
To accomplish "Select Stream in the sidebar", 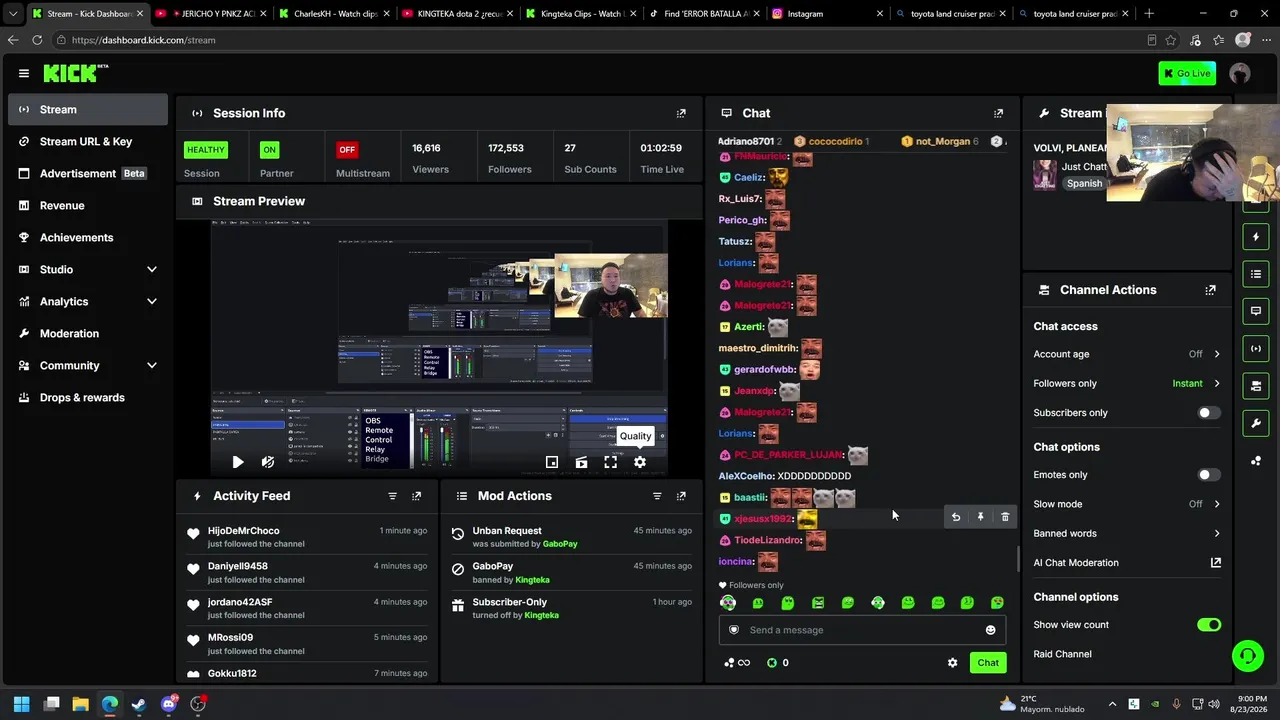I will tap(88, 110).
